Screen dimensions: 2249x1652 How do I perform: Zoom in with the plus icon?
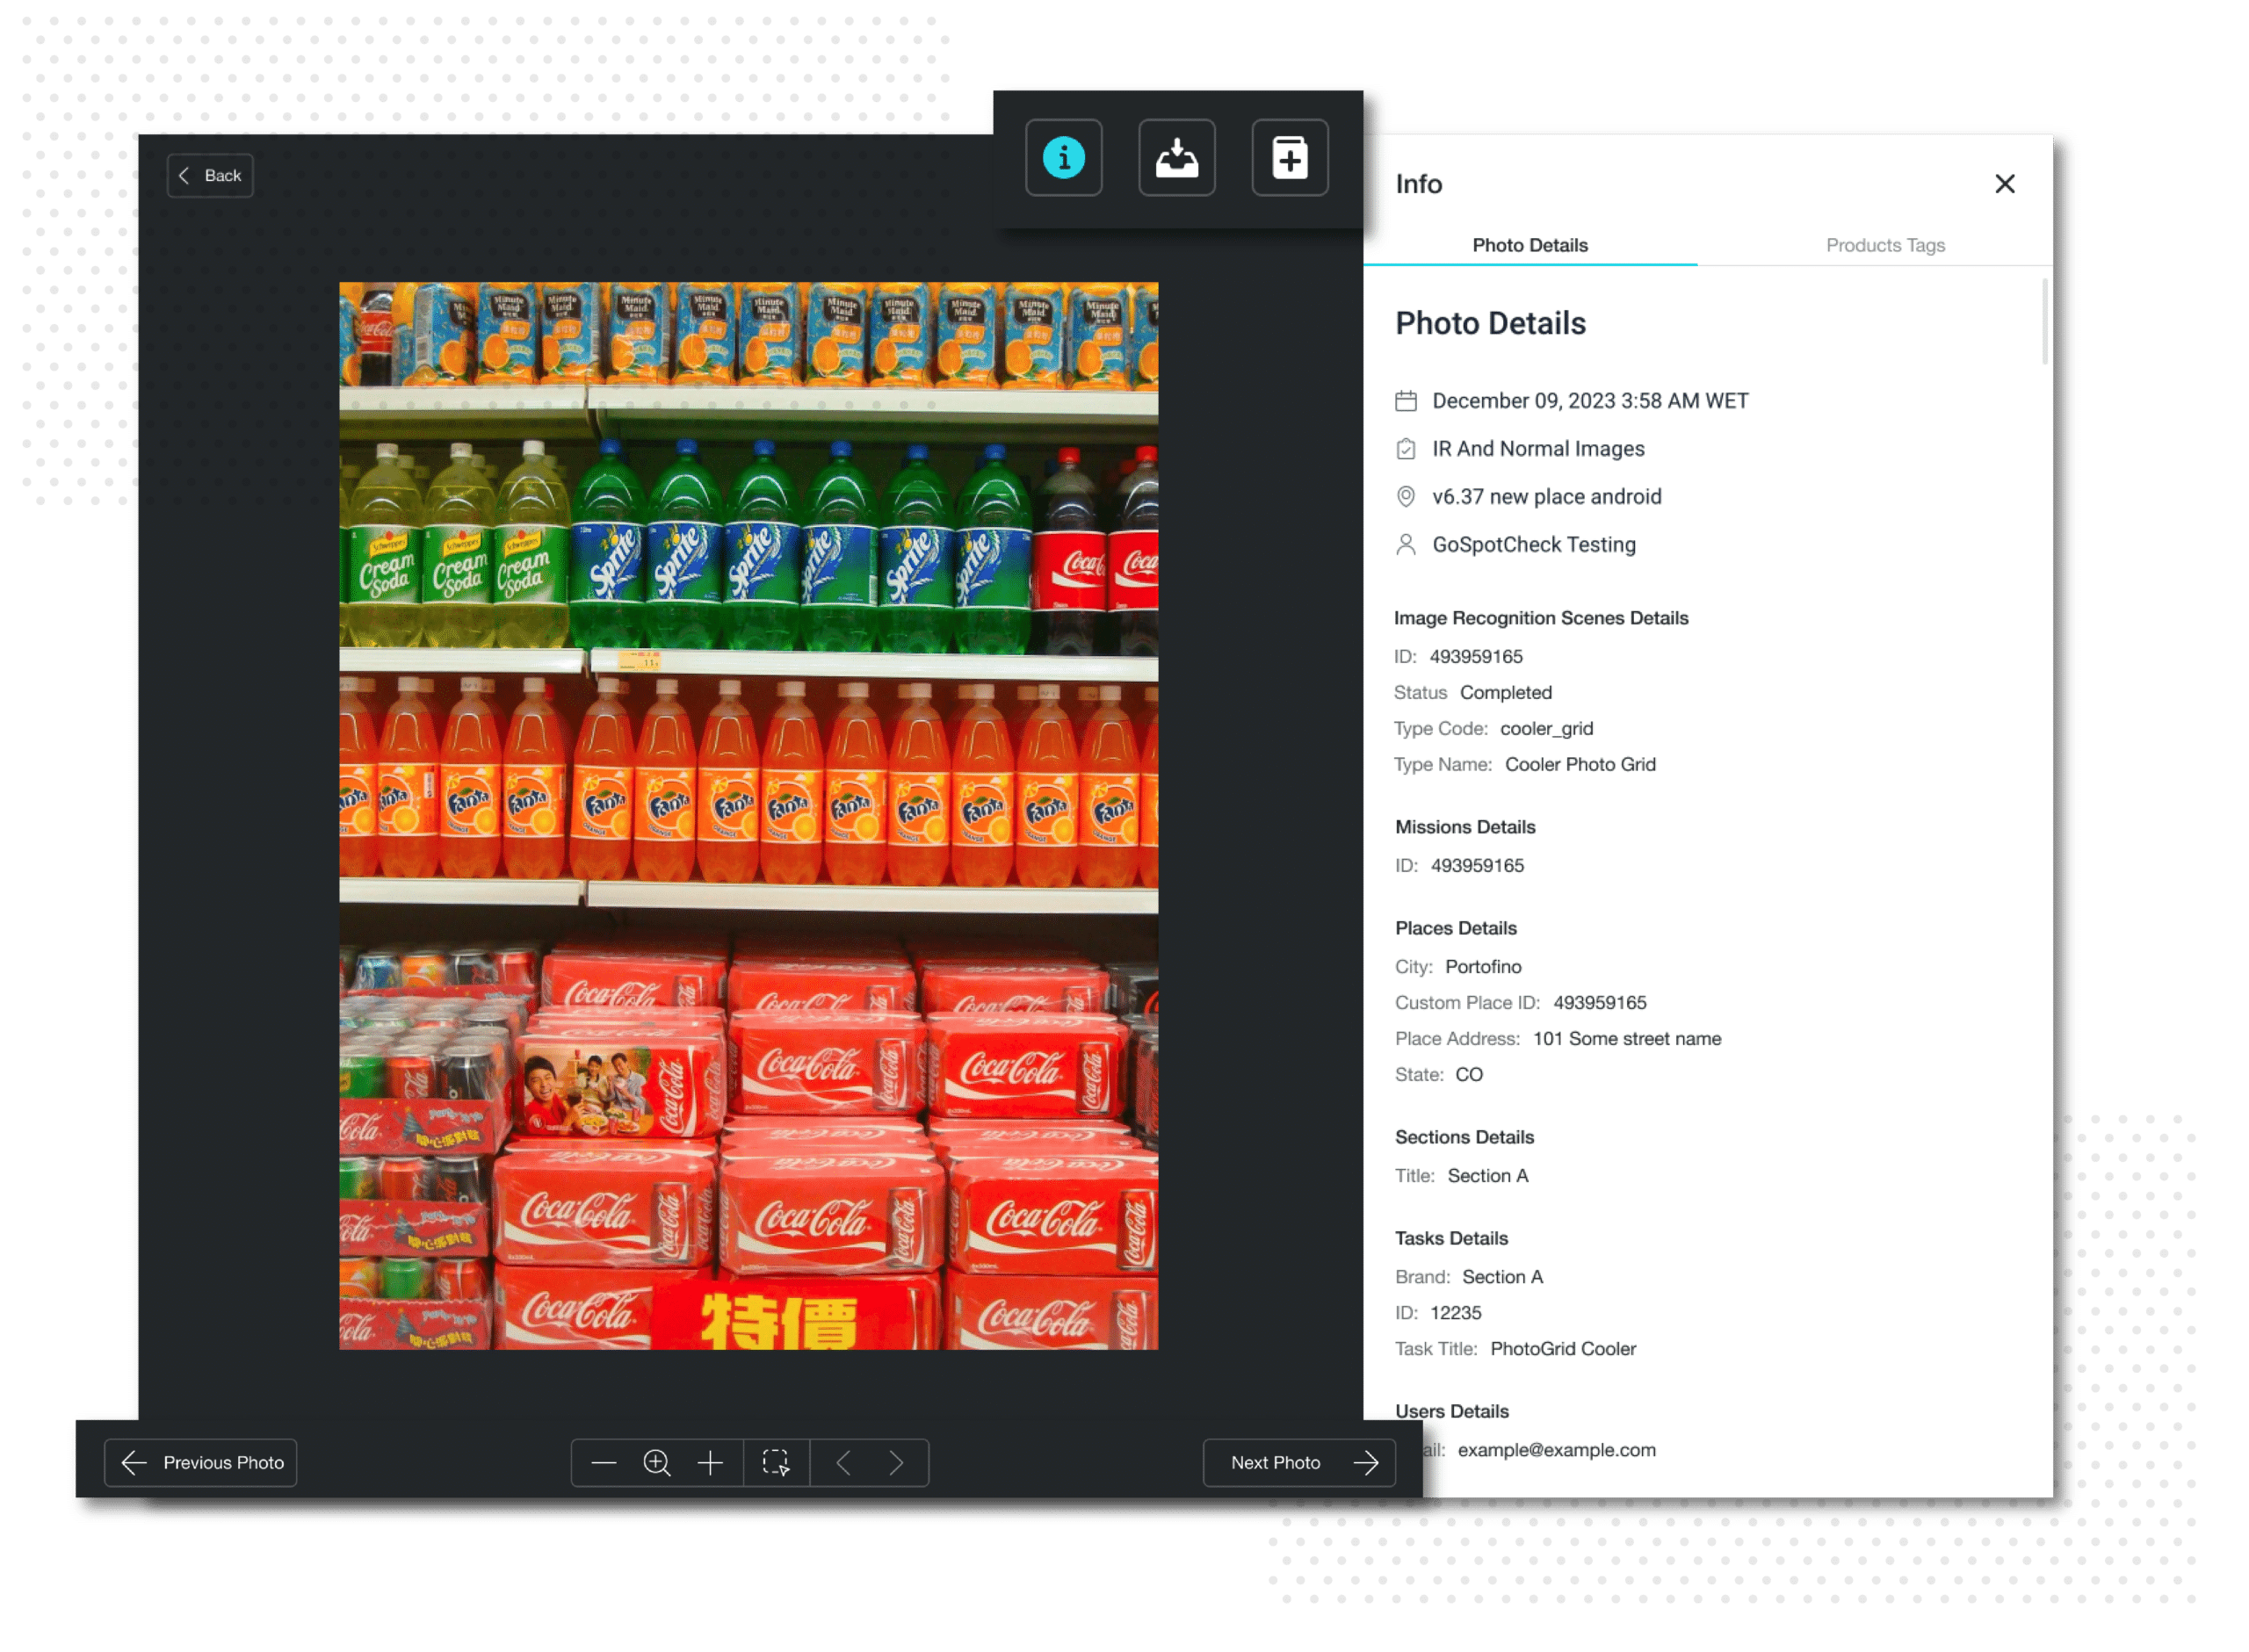(x=710, y=1463)
